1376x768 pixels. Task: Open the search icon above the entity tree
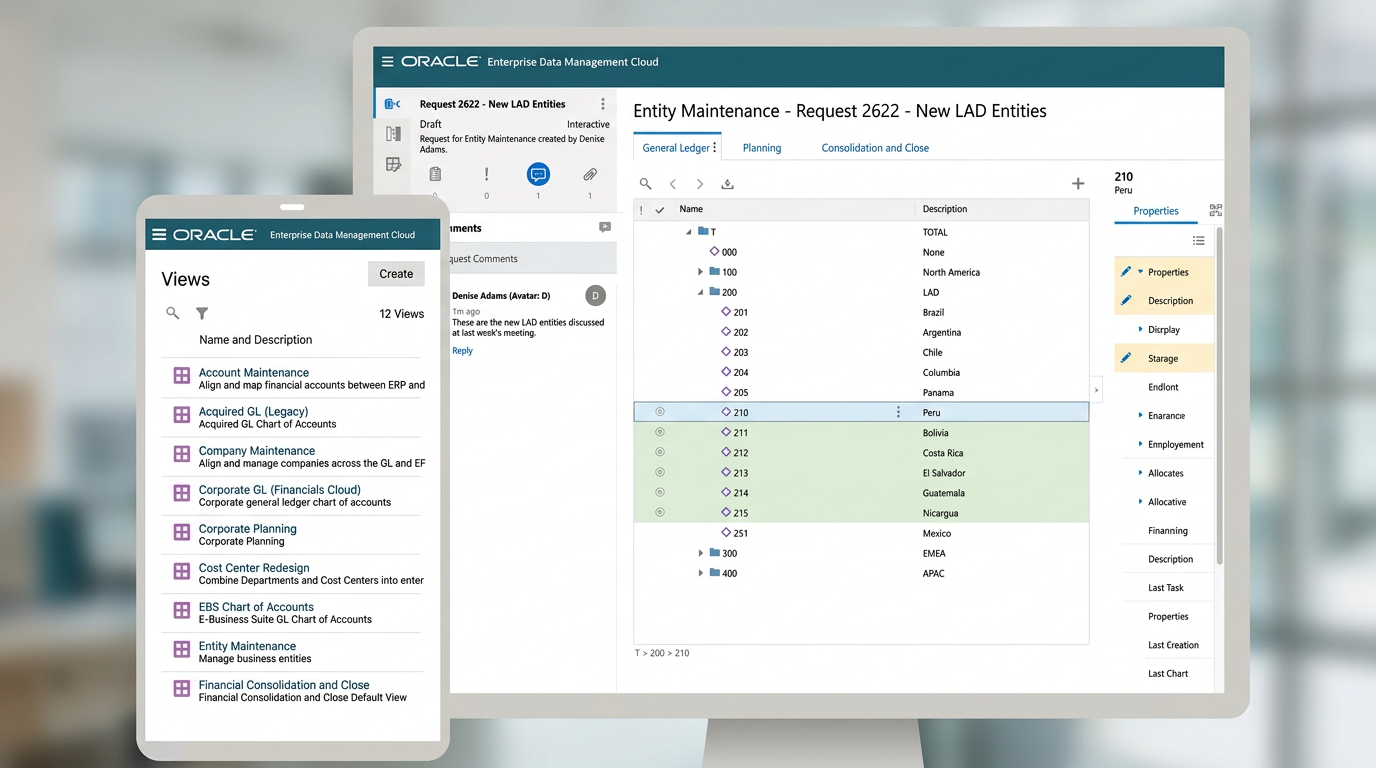click(x=645, y=184)
